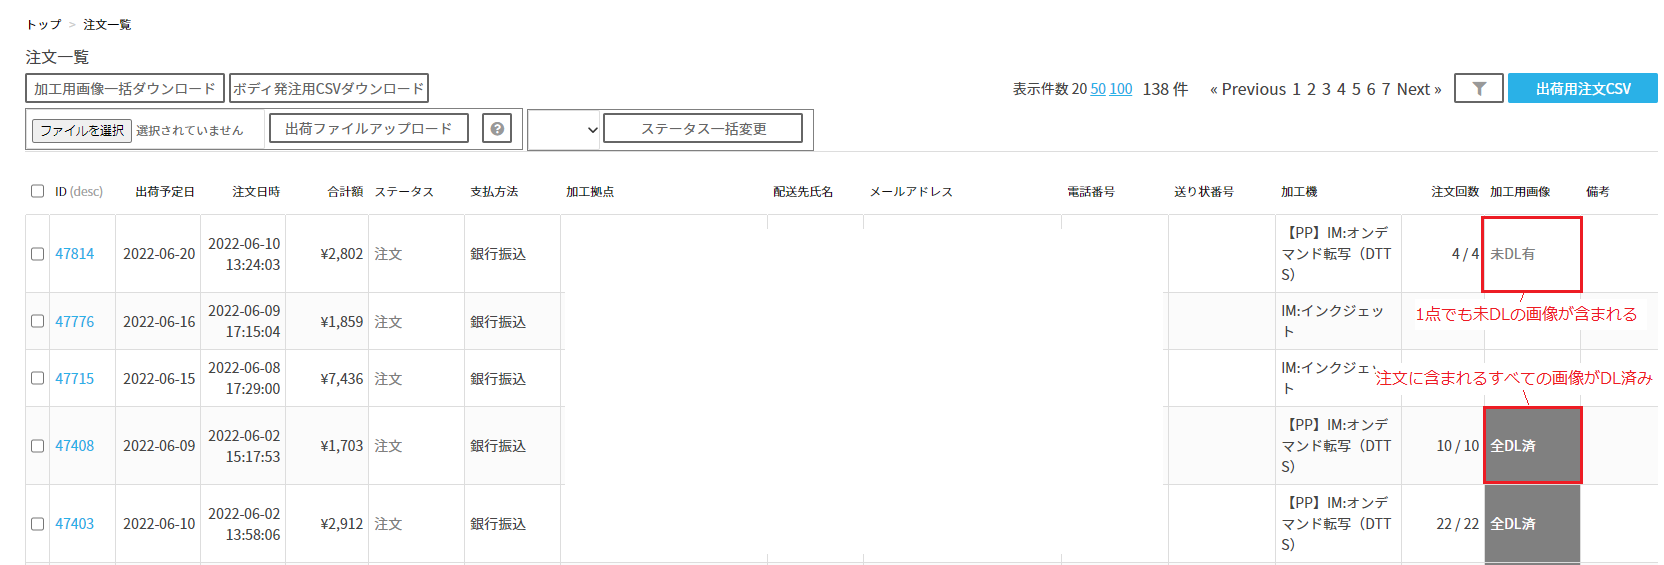Click 加工拠点 column header
Screen dimensions: 1664x565
coord(590,191)
